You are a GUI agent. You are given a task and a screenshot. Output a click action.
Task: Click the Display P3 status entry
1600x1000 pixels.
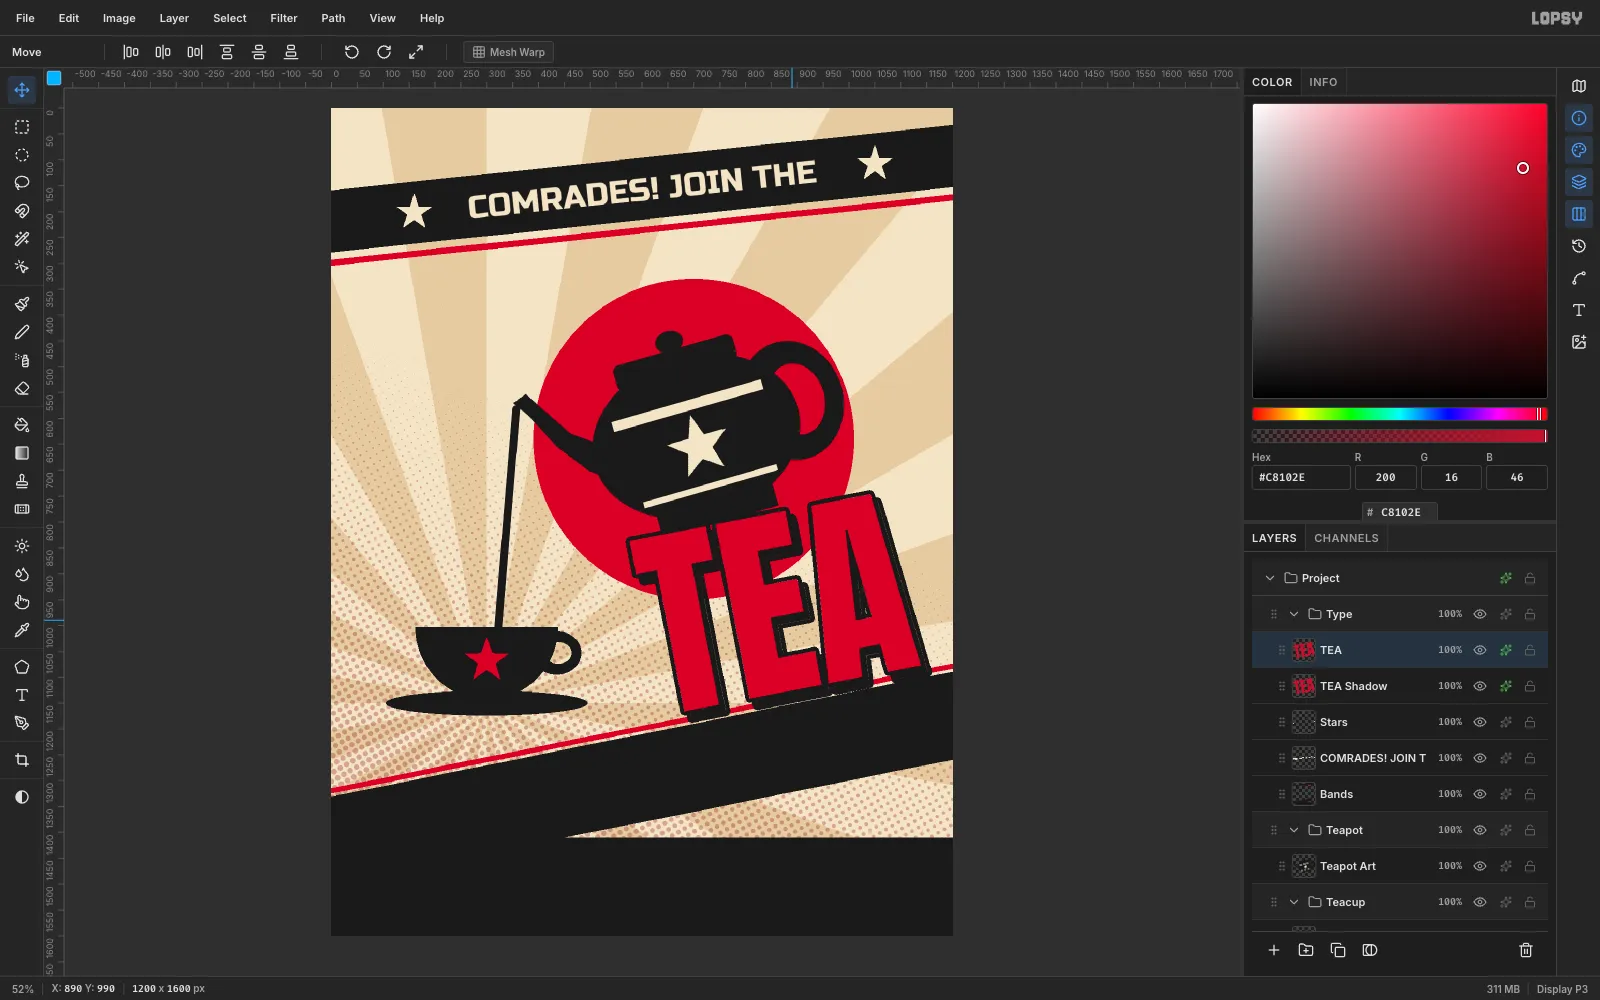pos(1562,989)
